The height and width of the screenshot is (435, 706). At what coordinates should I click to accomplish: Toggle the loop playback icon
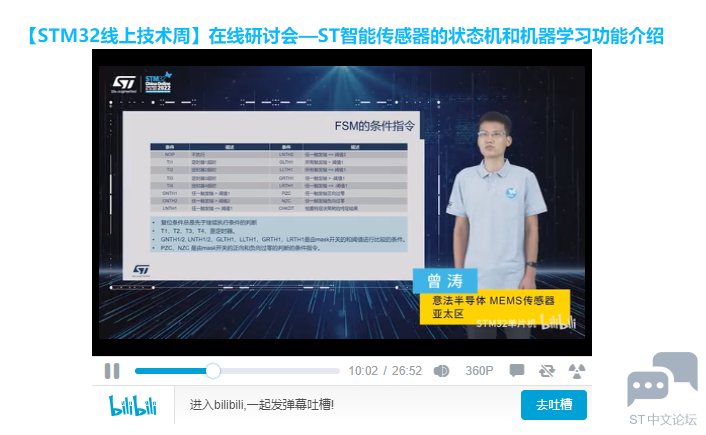(547, 371)
